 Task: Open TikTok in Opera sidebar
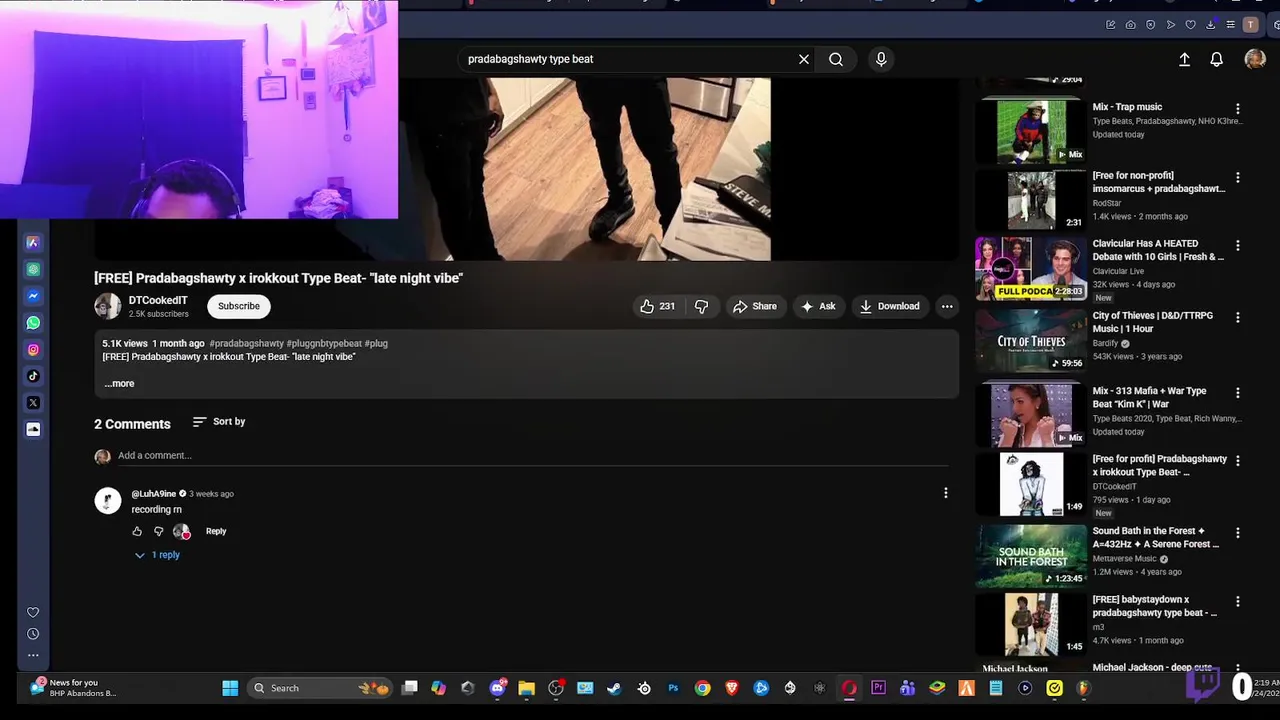point(33,376)
